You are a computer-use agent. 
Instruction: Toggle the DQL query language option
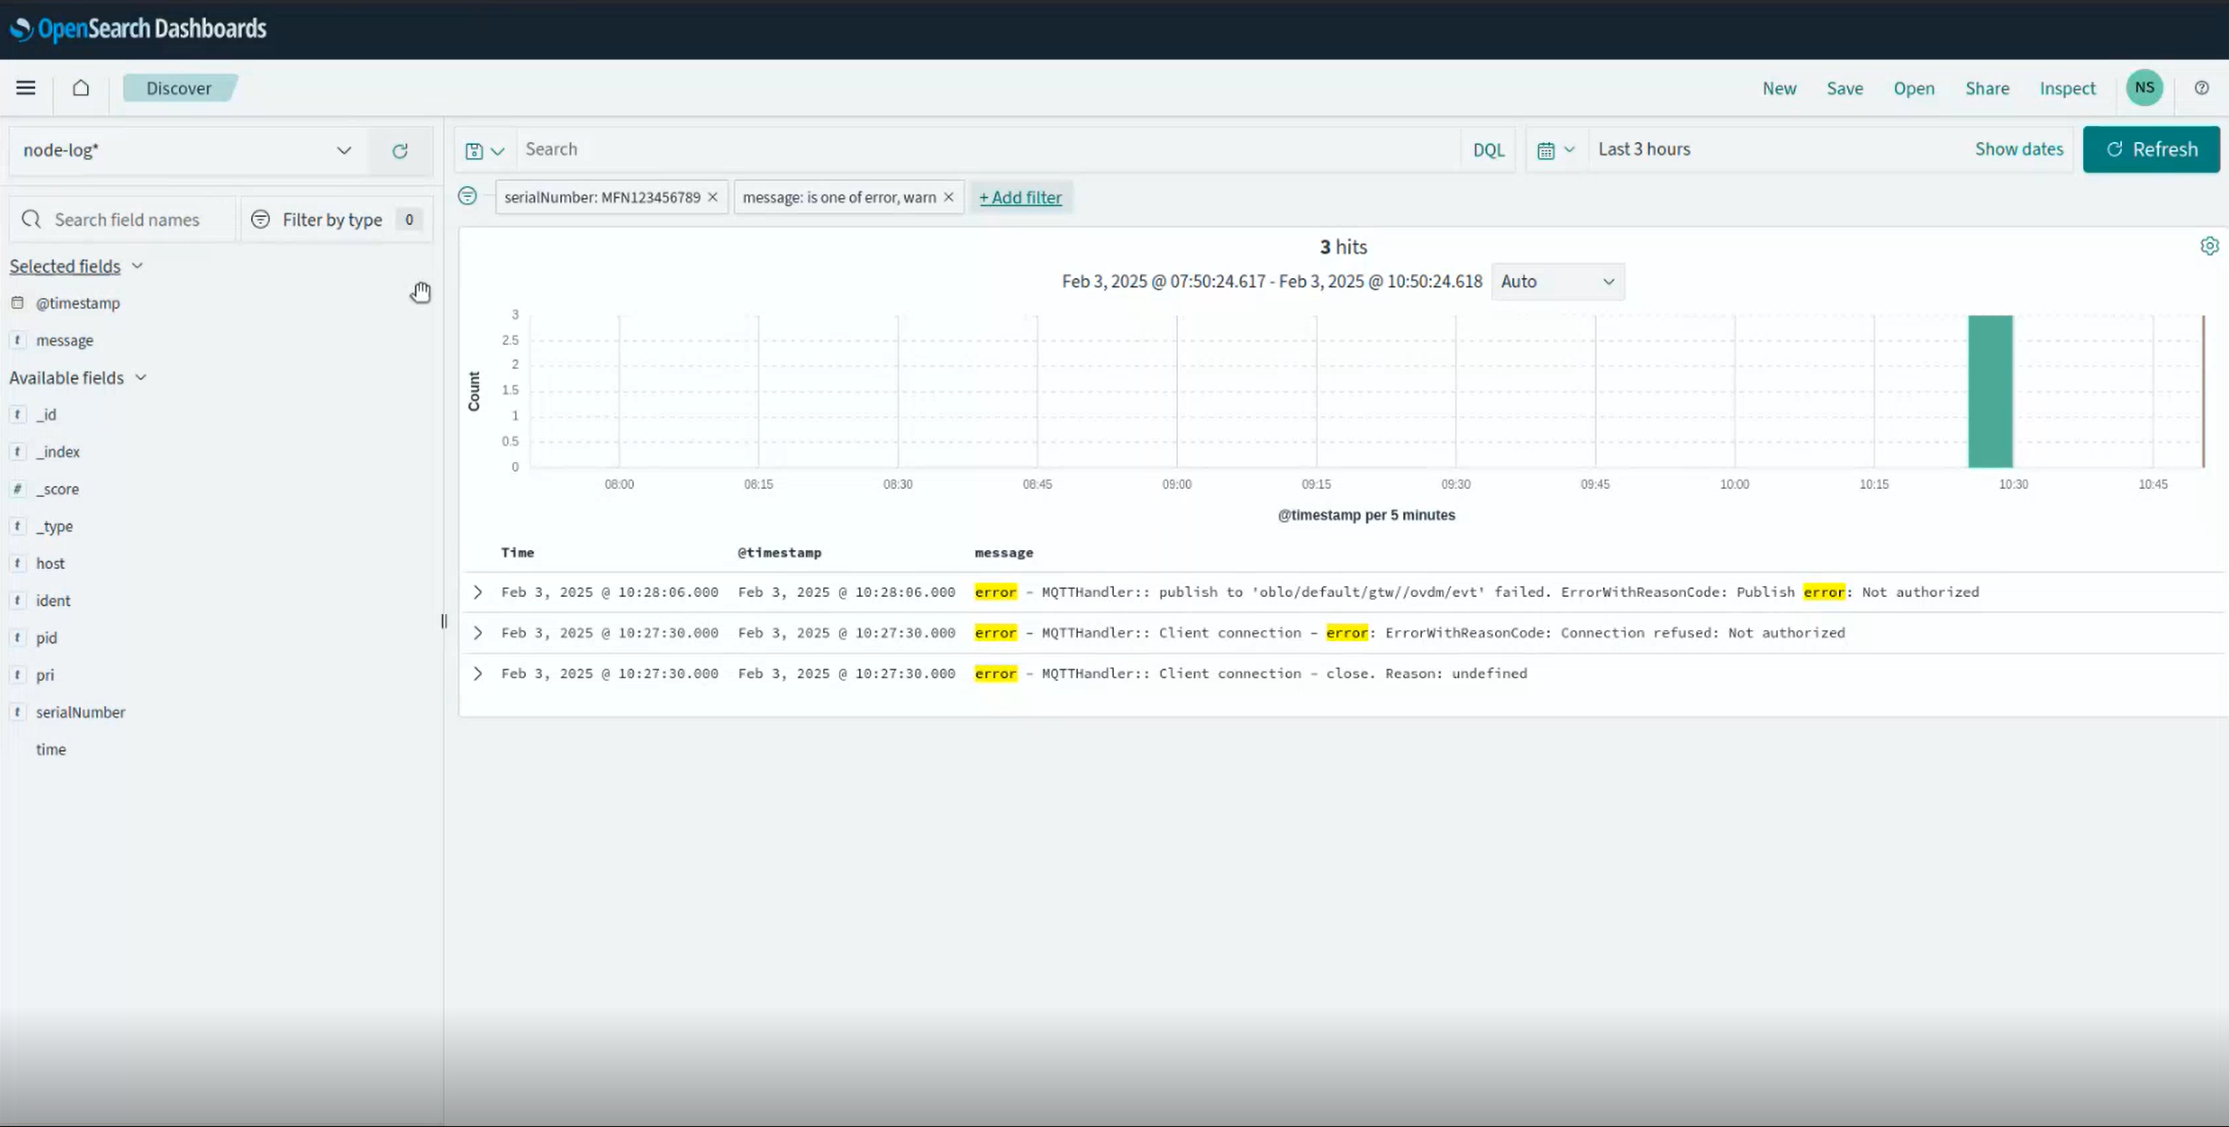pos(1488,149)
